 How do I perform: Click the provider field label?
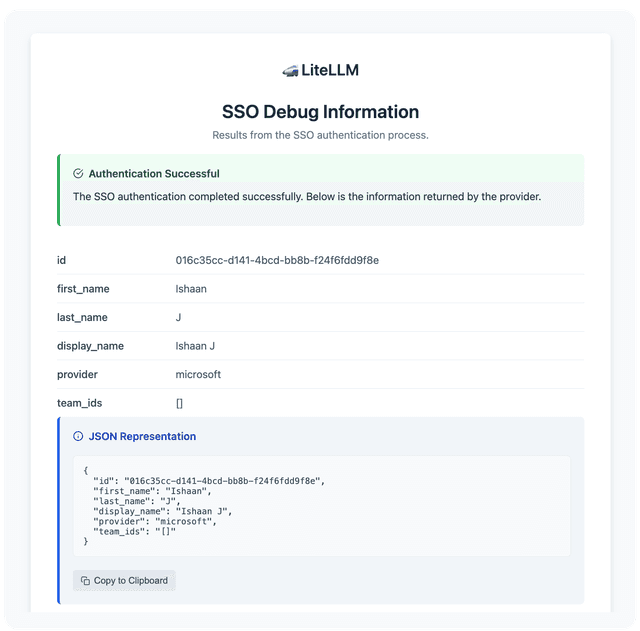[x=77, y=375]
